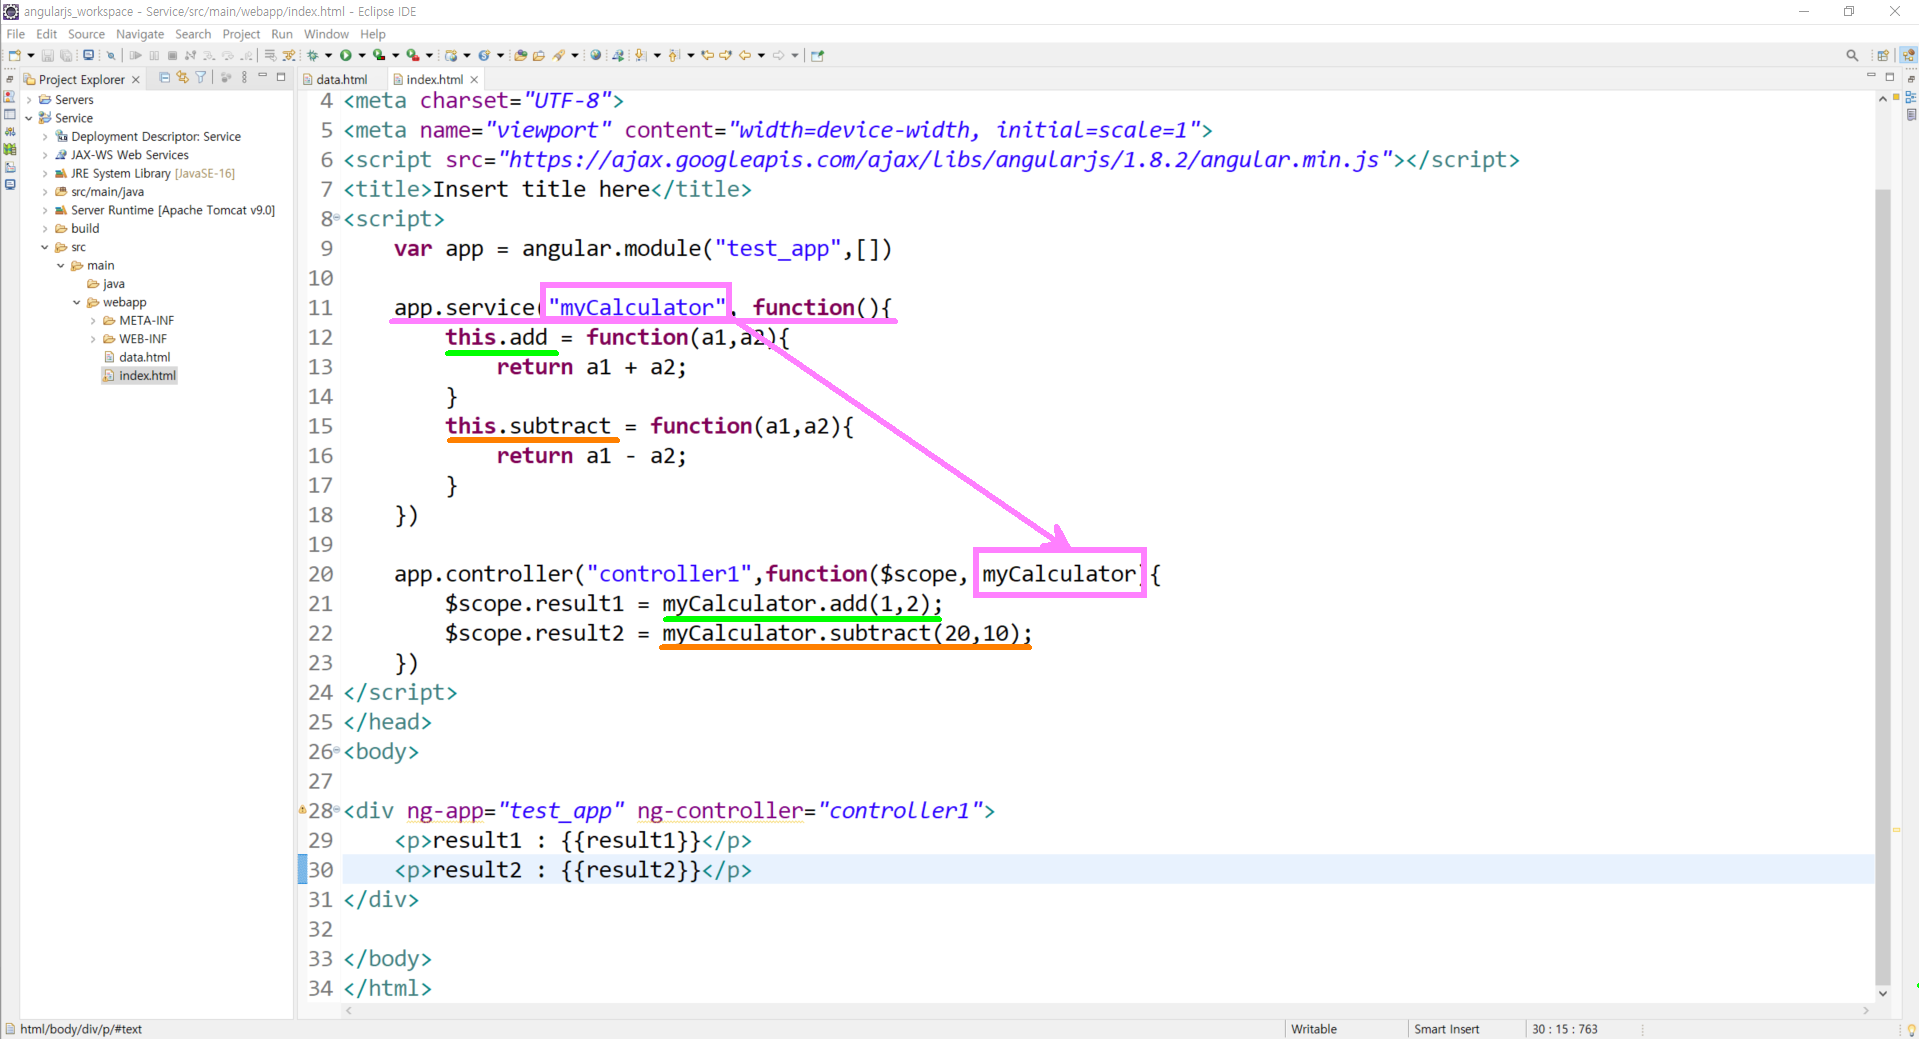Close the Project Explorer tab
Image resolution: width=1919 pixels, height=1039 pixels.
[x=136, y=80]
